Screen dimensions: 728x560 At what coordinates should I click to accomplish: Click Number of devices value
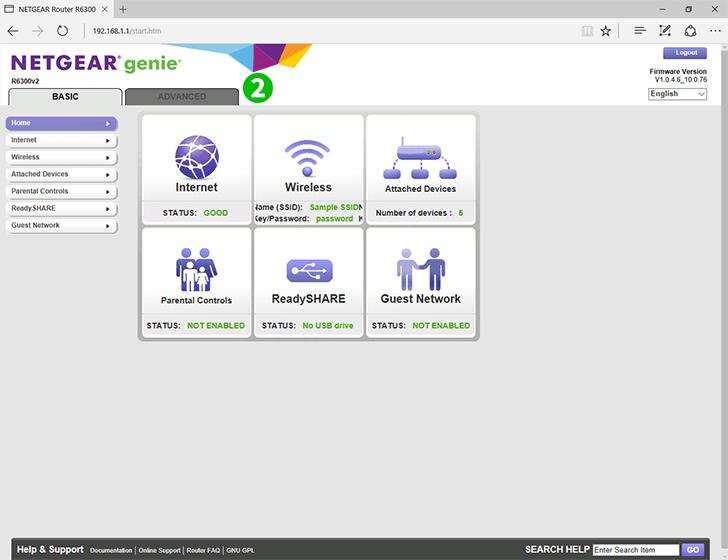(461, 213)
